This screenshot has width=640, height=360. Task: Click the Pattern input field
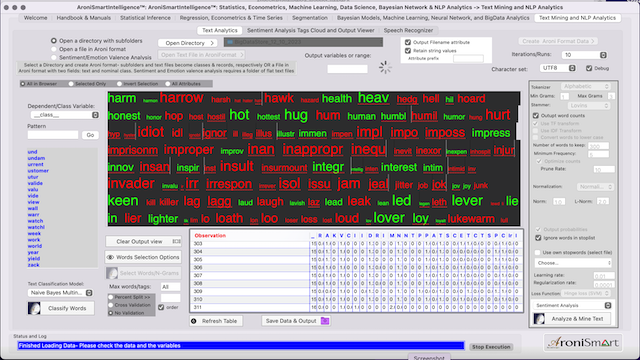[53, 135]
